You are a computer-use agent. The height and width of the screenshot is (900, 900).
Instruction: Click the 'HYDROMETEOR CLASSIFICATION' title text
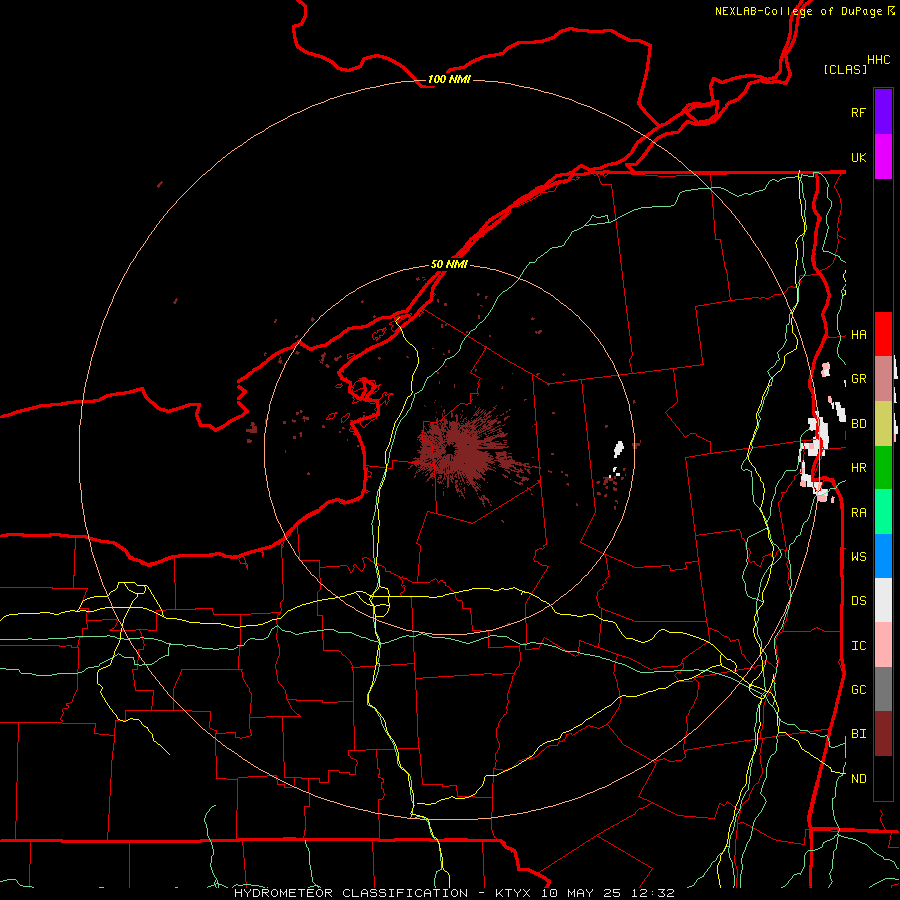(x=351, y=893)
